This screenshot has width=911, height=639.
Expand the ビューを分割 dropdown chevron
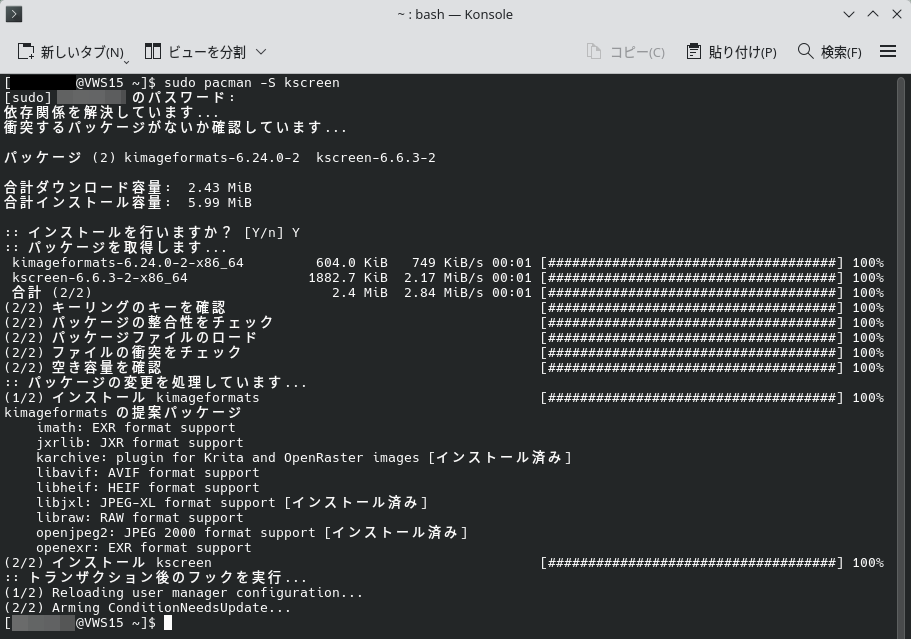[261, 52]
